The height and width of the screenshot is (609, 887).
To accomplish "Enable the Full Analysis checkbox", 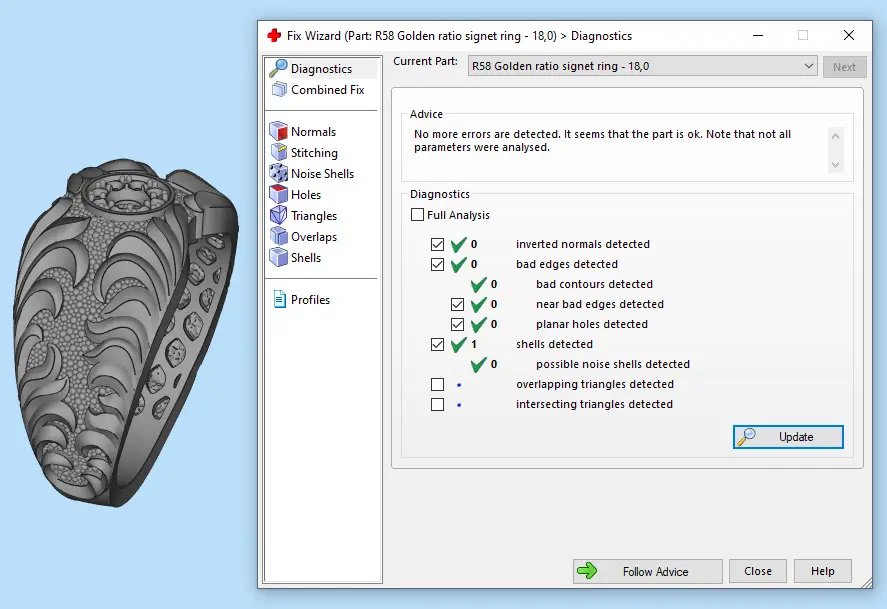I will (x=417, y=215).
